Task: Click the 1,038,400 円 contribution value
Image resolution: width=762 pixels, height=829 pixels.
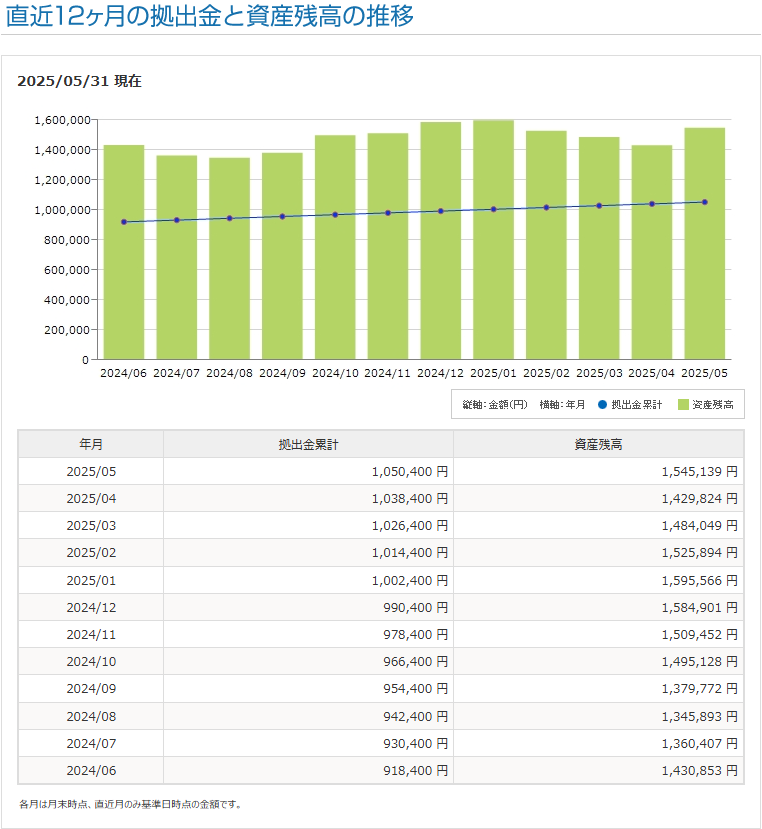Action: coord(410,499)
